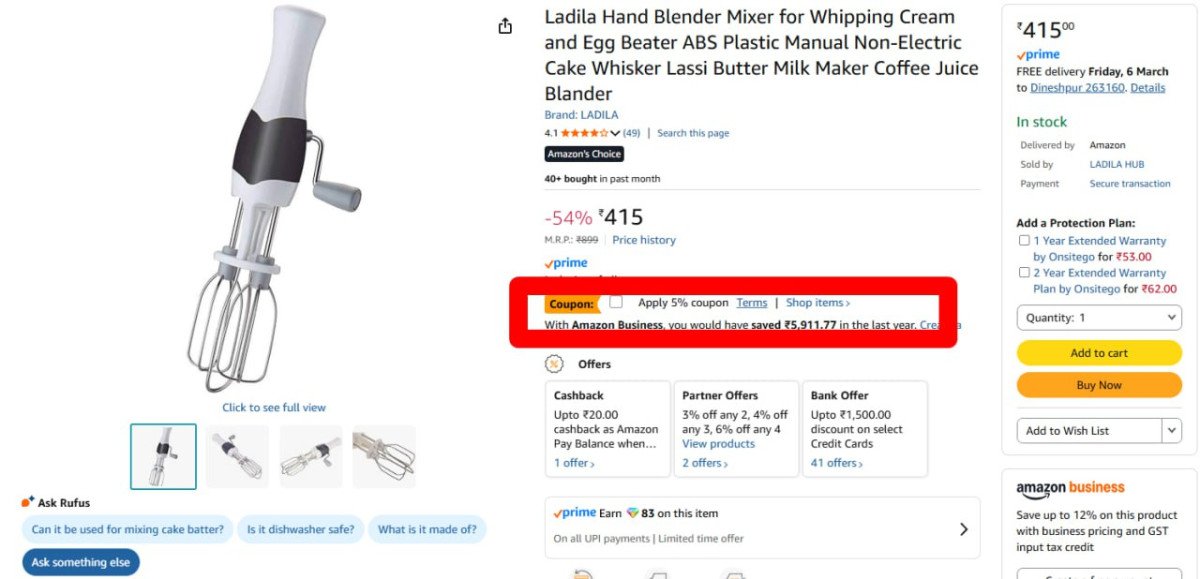
Task: Expand the Add to Wish List arrow
Action: pyautogui.click(x=1171, y=430)
